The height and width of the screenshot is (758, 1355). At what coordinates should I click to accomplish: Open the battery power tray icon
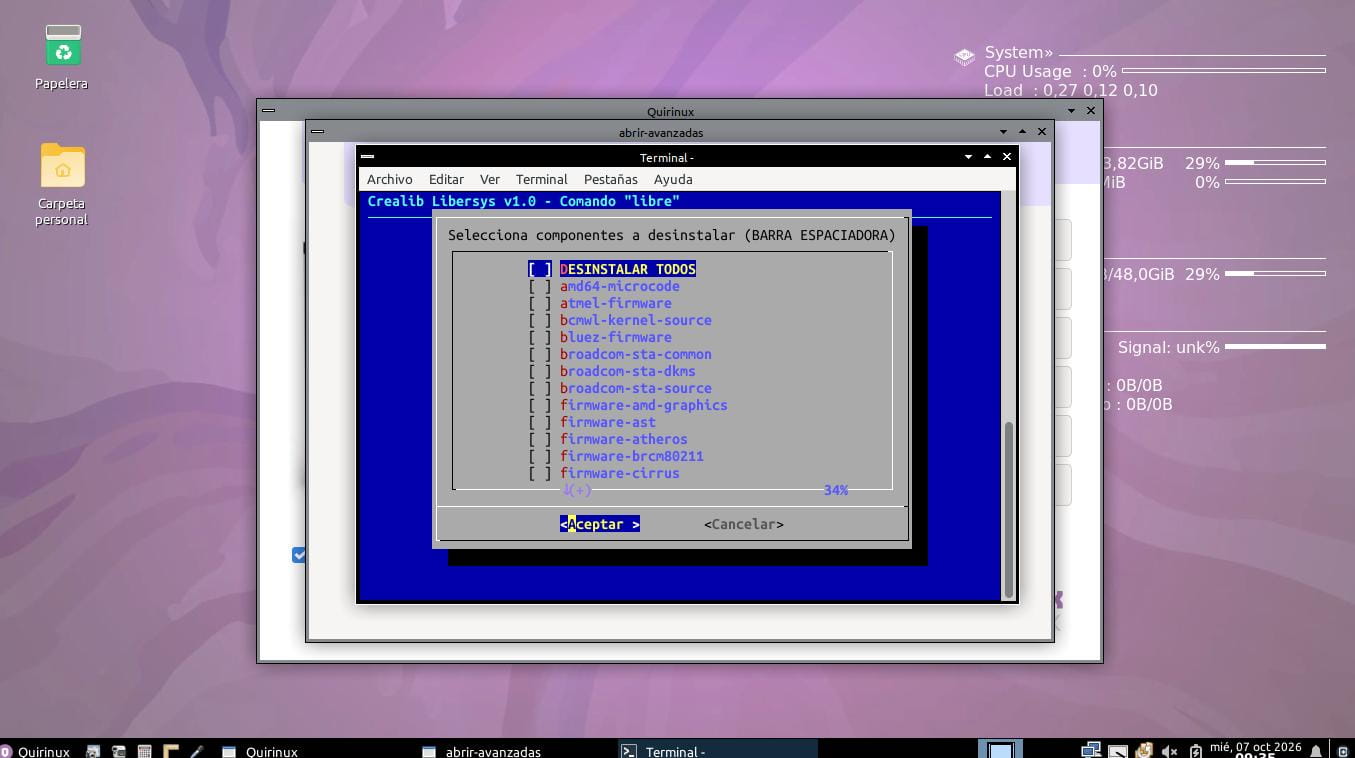click(1196, 751)
